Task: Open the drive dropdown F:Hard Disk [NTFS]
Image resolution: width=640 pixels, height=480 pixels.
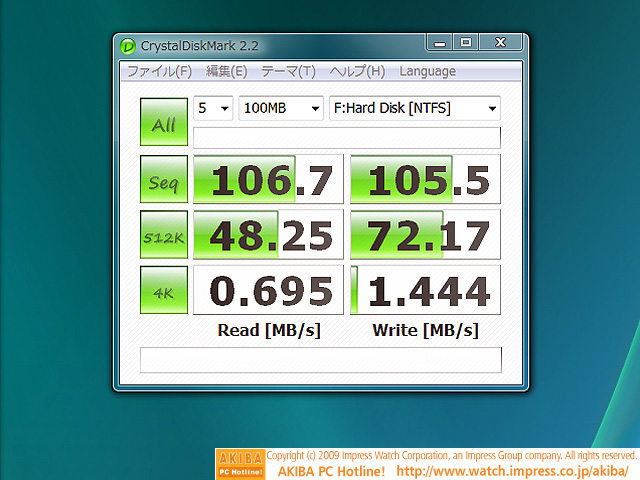Action: 415,108
